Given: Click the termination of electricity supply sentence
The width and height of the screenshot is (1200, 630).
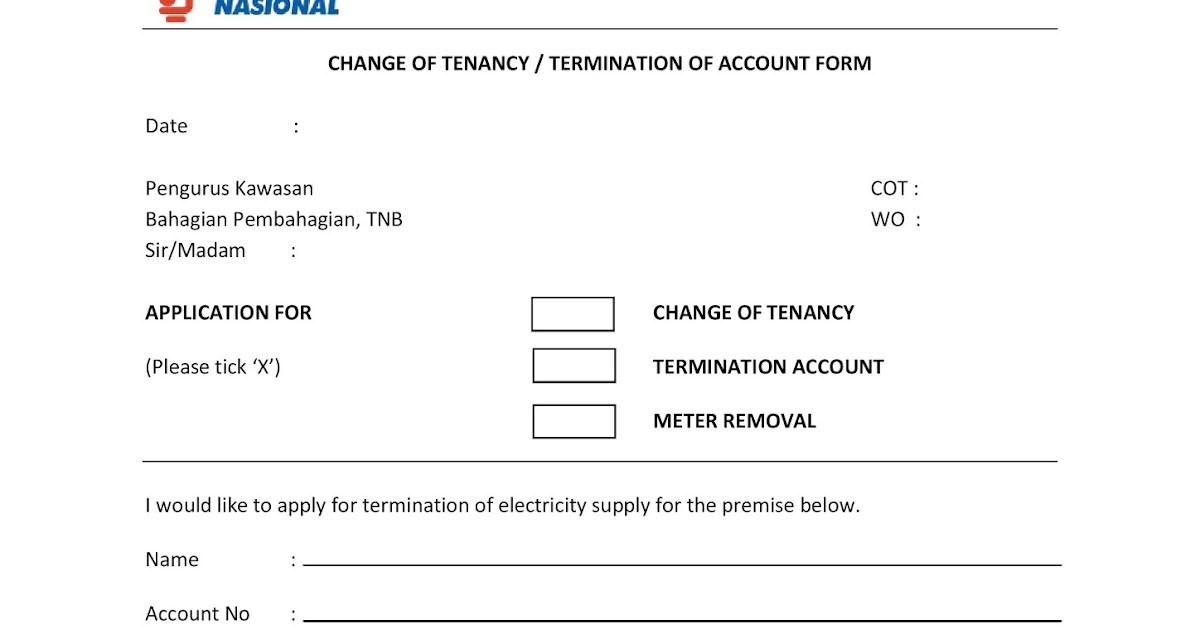Looking at the screenshot, I should click(x=503, y=506).
